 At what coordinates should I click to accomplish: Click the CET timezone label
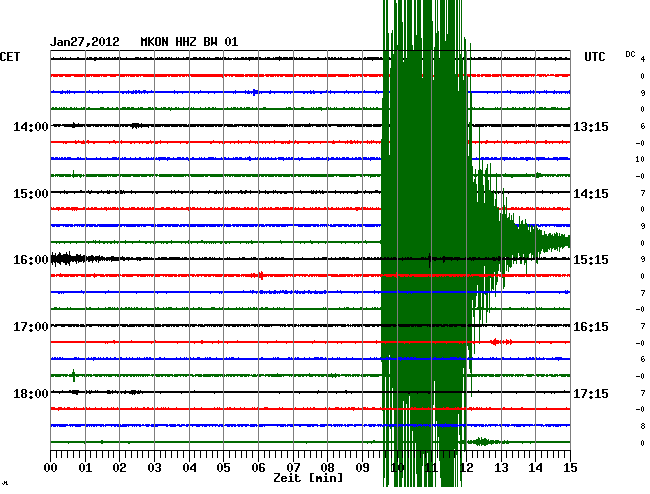10,57
